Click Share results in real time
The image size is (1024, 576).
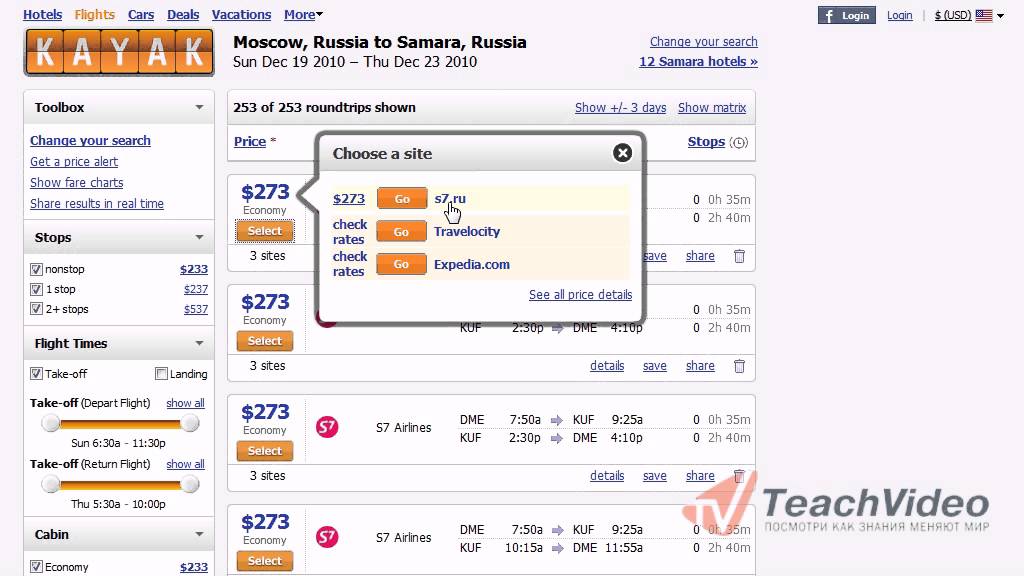pos(97,203)
